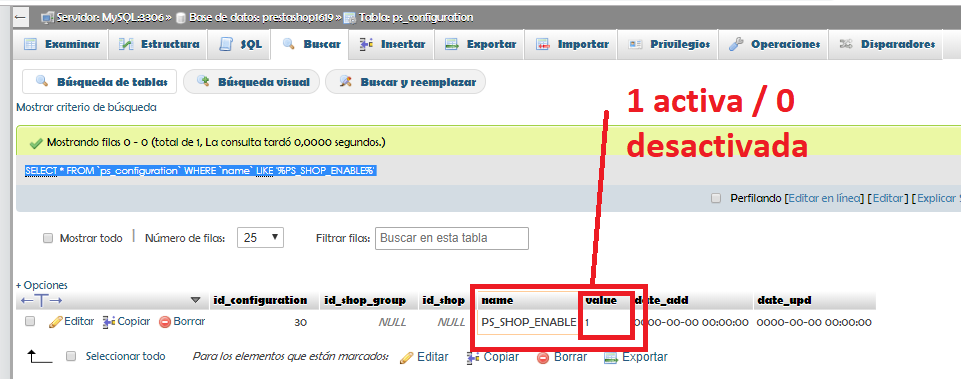Screen dimensions: 961x379
Task: Focus the Filtrar filas search field
Action: point(452,238)
